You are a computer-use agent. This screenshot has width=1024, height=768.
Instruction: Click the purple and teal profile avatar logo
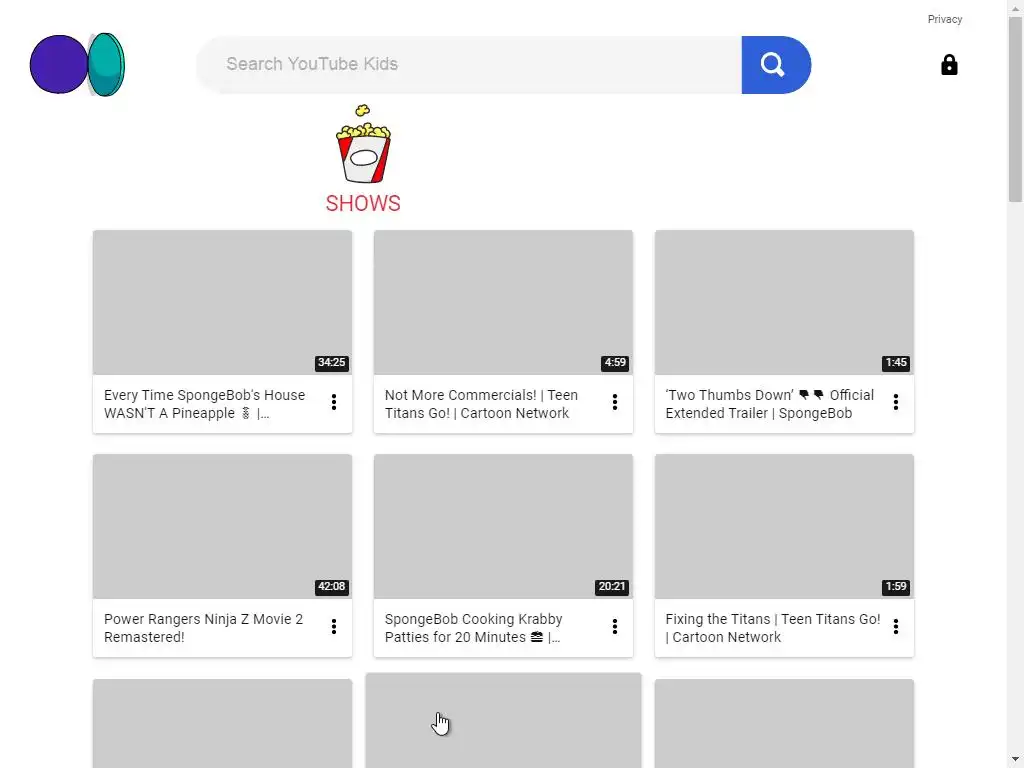(x=77, y=65)
